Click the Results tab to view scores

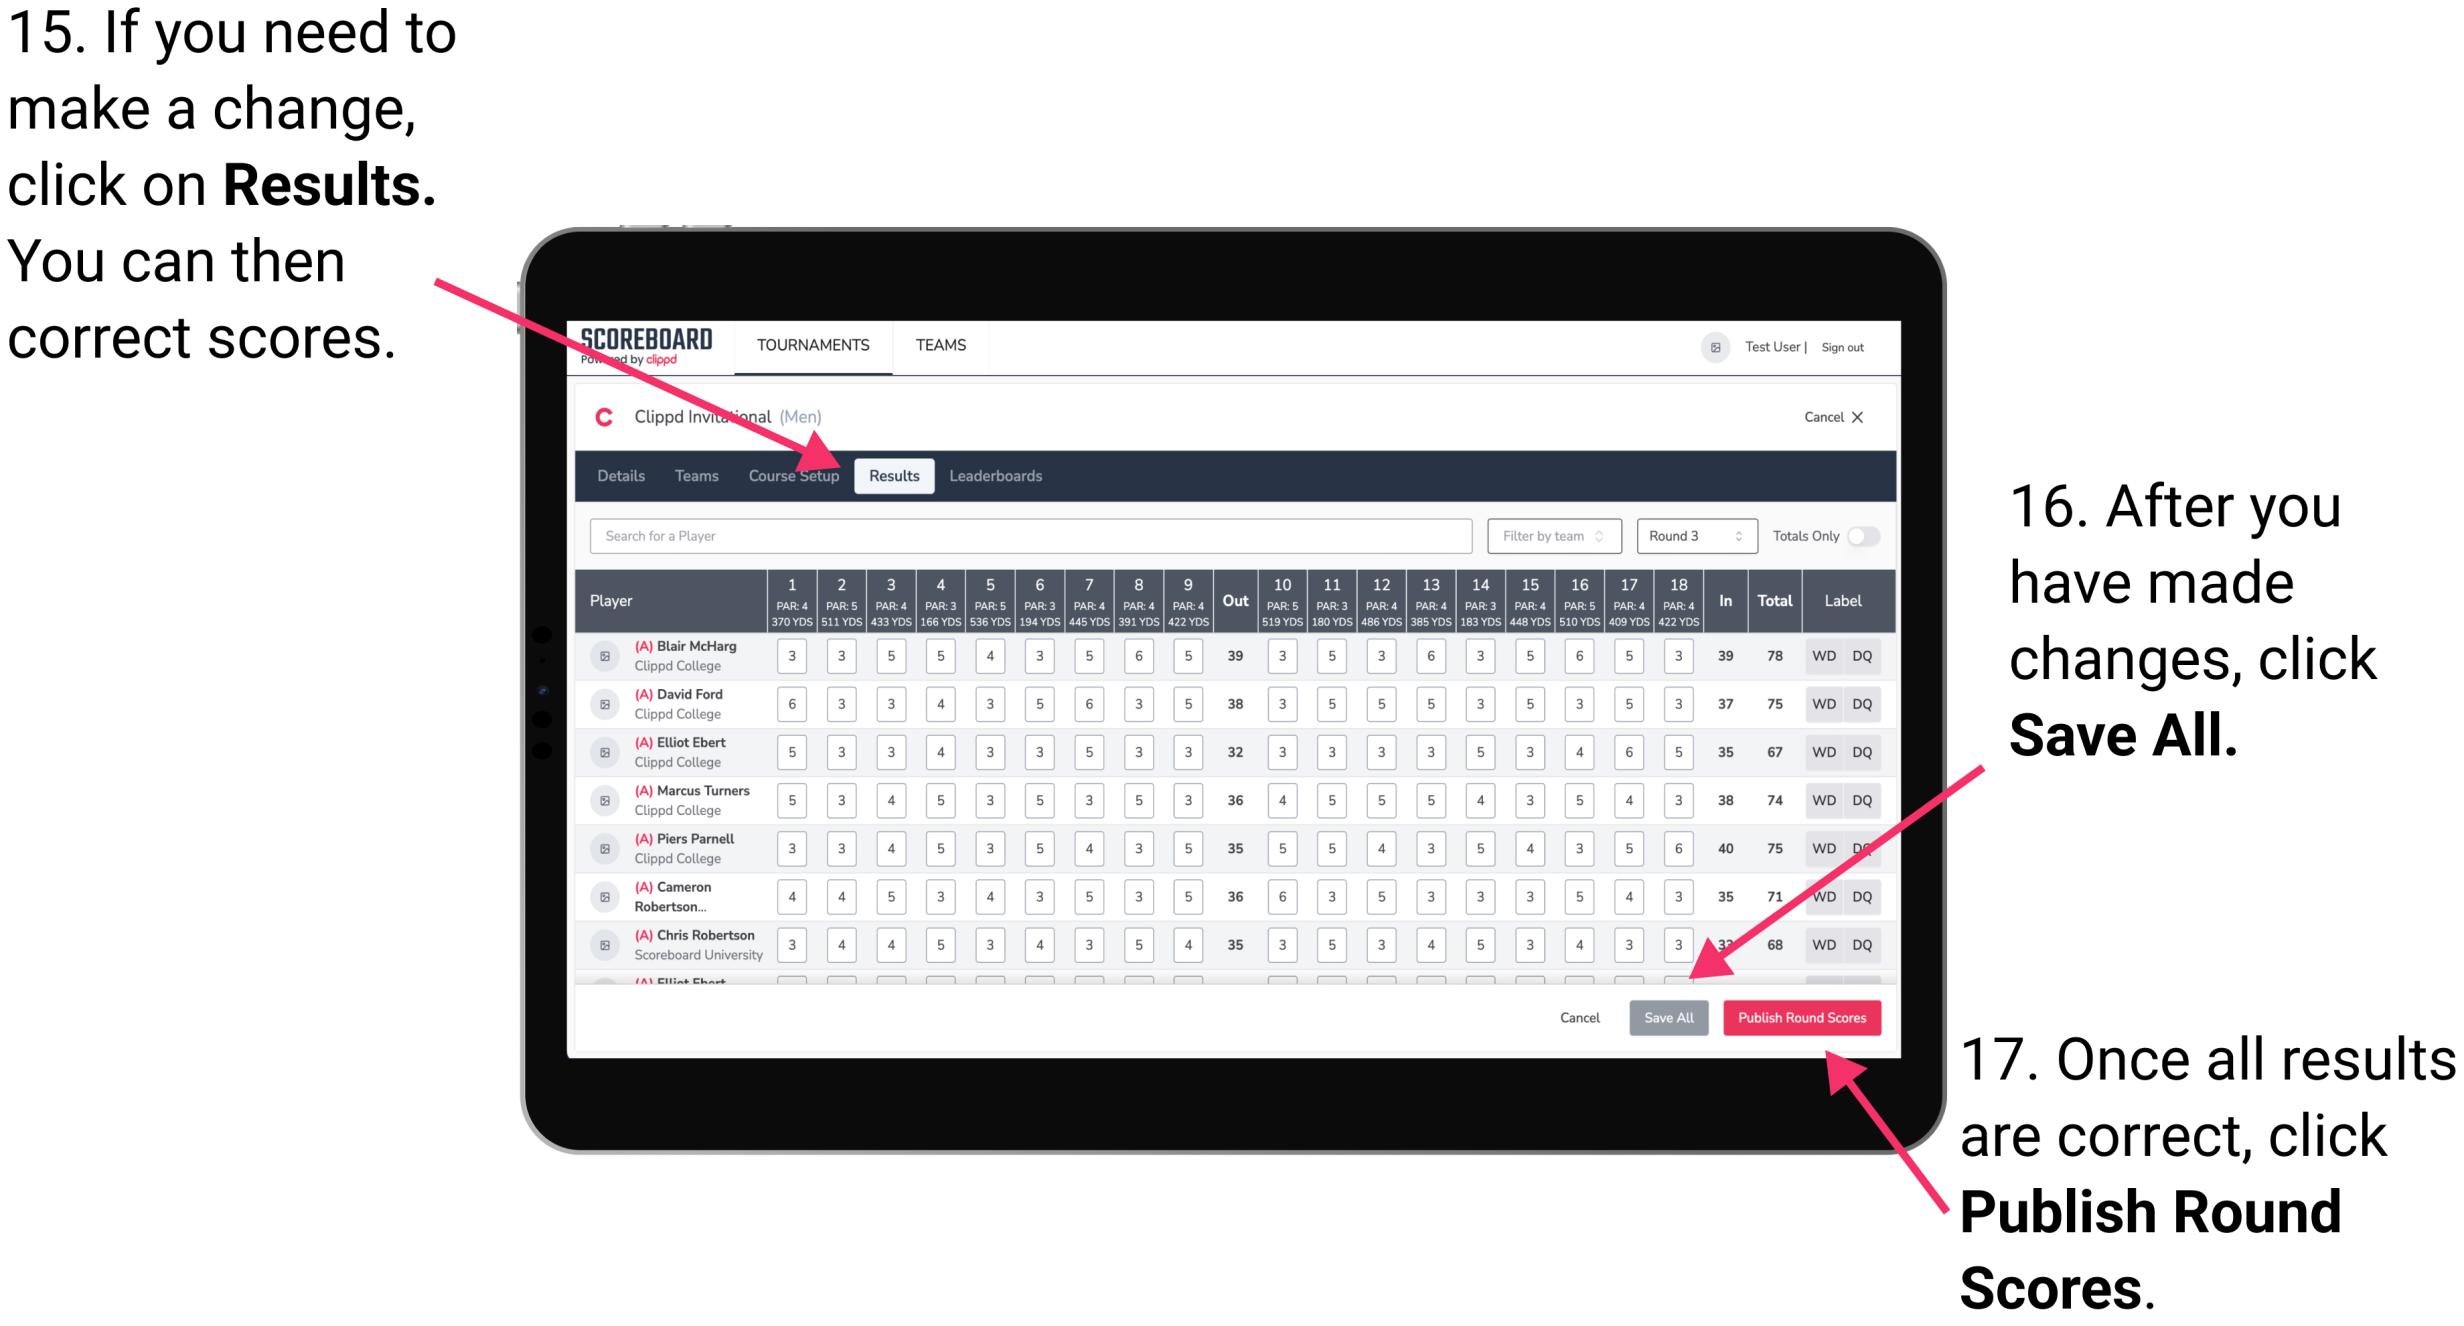(x=896, y=474)
